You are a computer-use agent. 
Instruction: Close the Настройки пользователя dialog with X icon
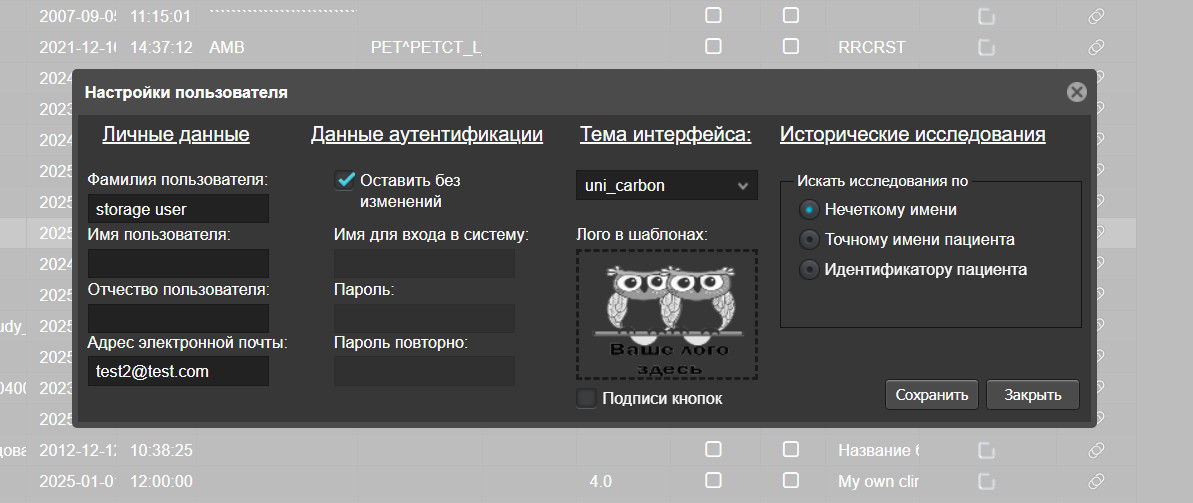1076,93
